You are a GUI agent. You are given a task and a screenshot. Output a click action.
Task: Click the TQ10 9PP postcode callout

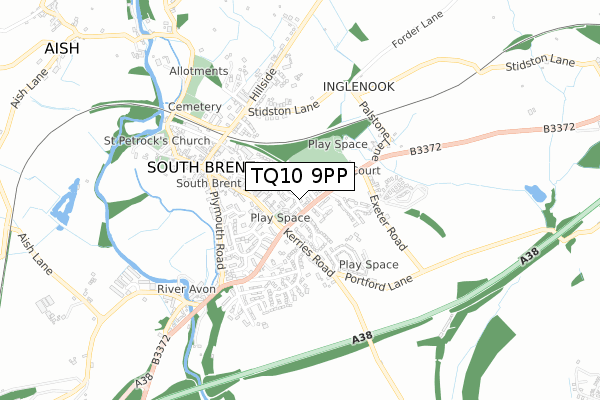[300, 176]
